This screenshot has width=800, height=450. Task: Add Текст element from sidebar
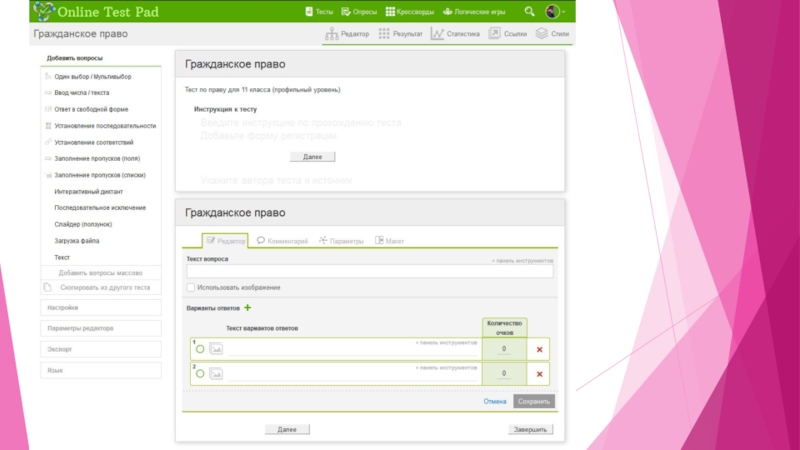[x=62, y=258]
